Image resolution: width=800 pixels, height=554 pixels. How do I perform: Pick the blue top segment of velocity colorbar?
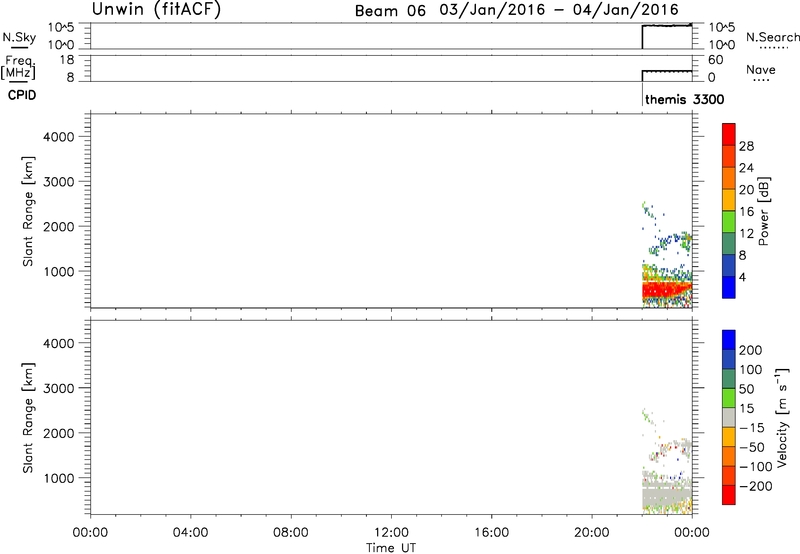(x=729, y=340)
